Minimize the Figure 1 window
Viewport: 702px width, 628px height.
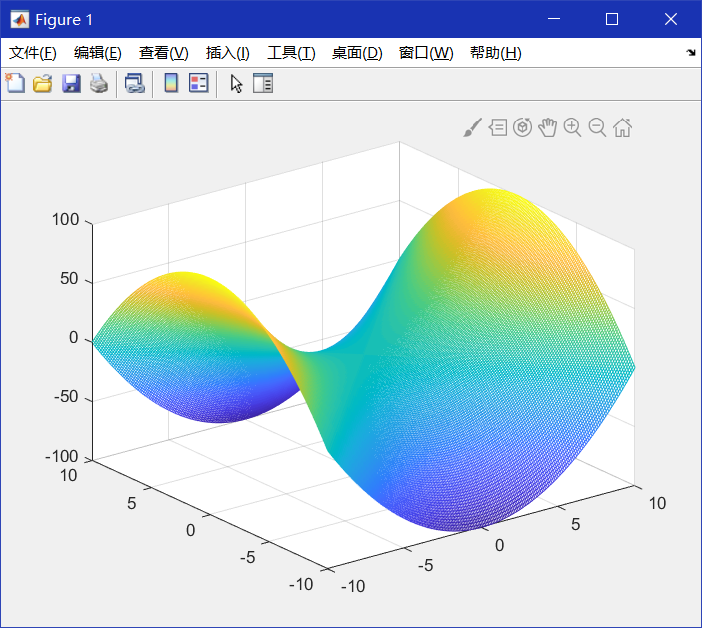[554, 19]
